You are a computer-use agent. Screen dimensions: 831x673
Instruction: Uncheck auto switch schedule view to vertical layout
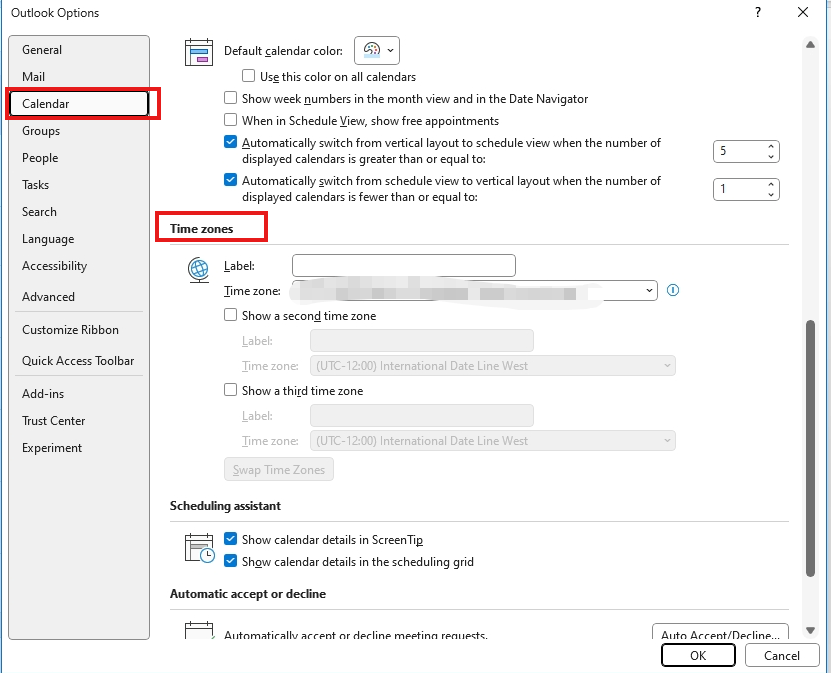click(x=230, y=180)
